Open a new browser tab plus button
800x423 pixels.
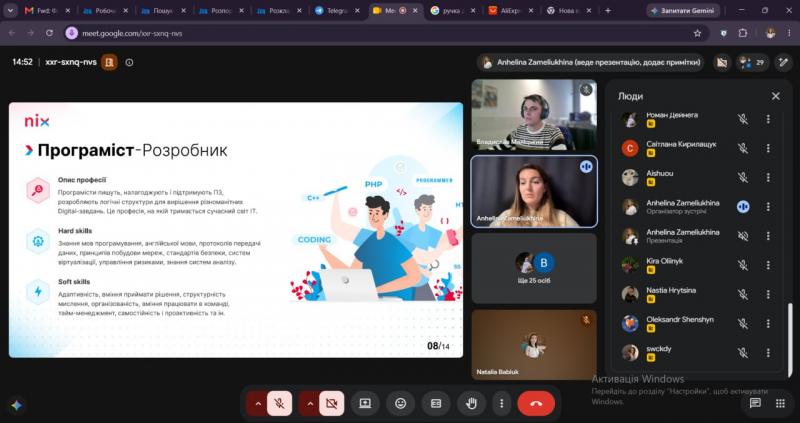point(608,10)
